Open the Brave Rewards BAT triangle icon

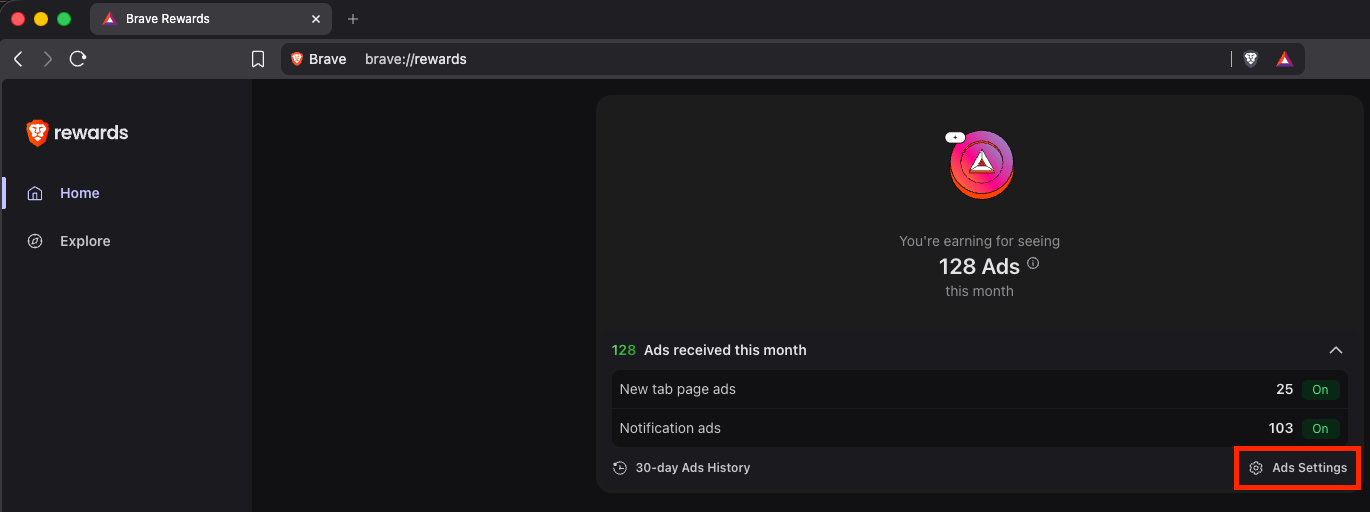pos(1284,59)
